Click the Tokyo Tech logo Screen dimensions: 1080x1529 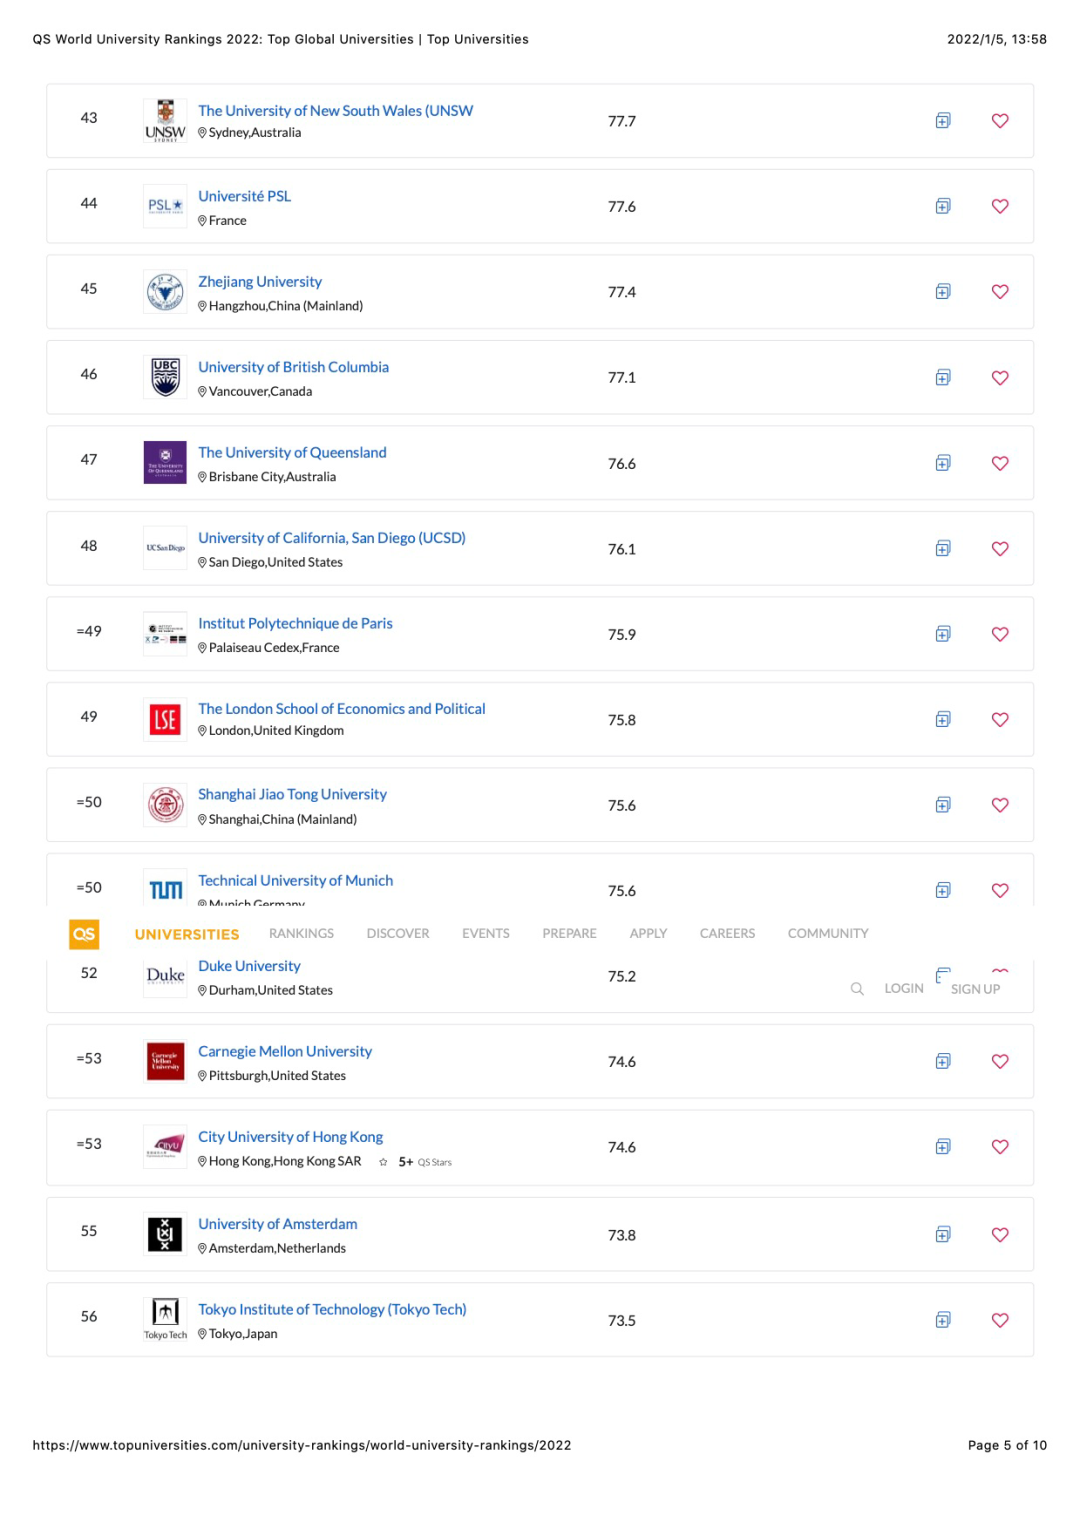pyautogui.click(x=165, y=1319)
